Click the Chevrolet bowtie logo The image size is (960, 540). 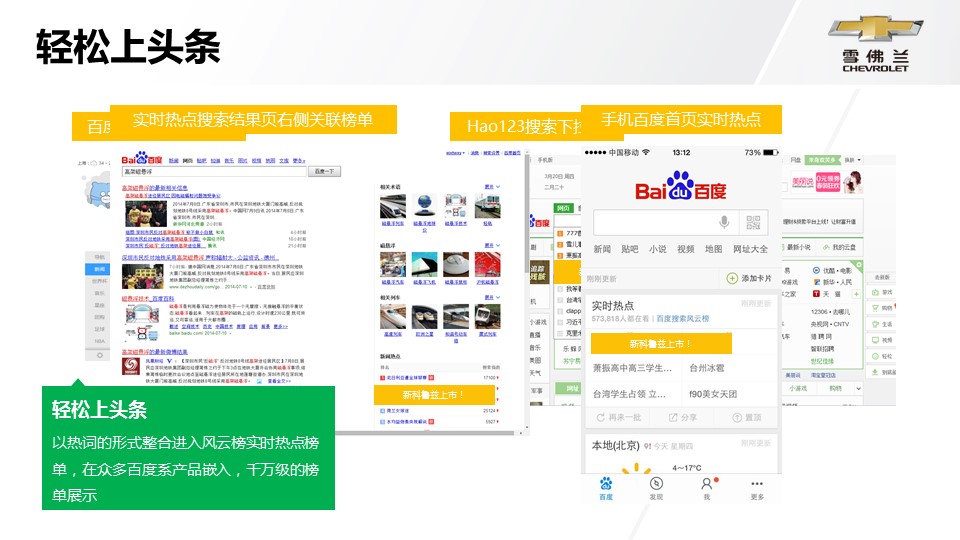pos(876,28)
